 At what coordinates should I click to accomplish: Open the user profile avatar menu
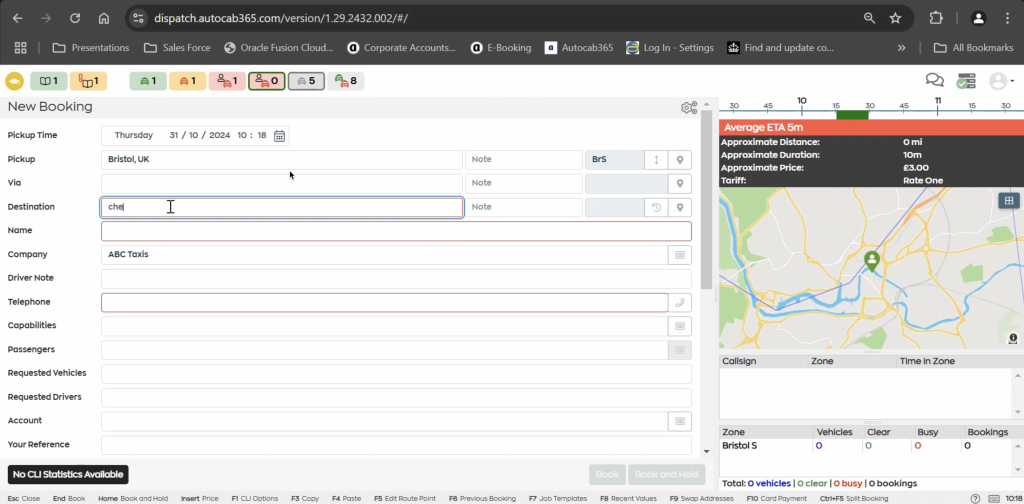(1001, 81)
